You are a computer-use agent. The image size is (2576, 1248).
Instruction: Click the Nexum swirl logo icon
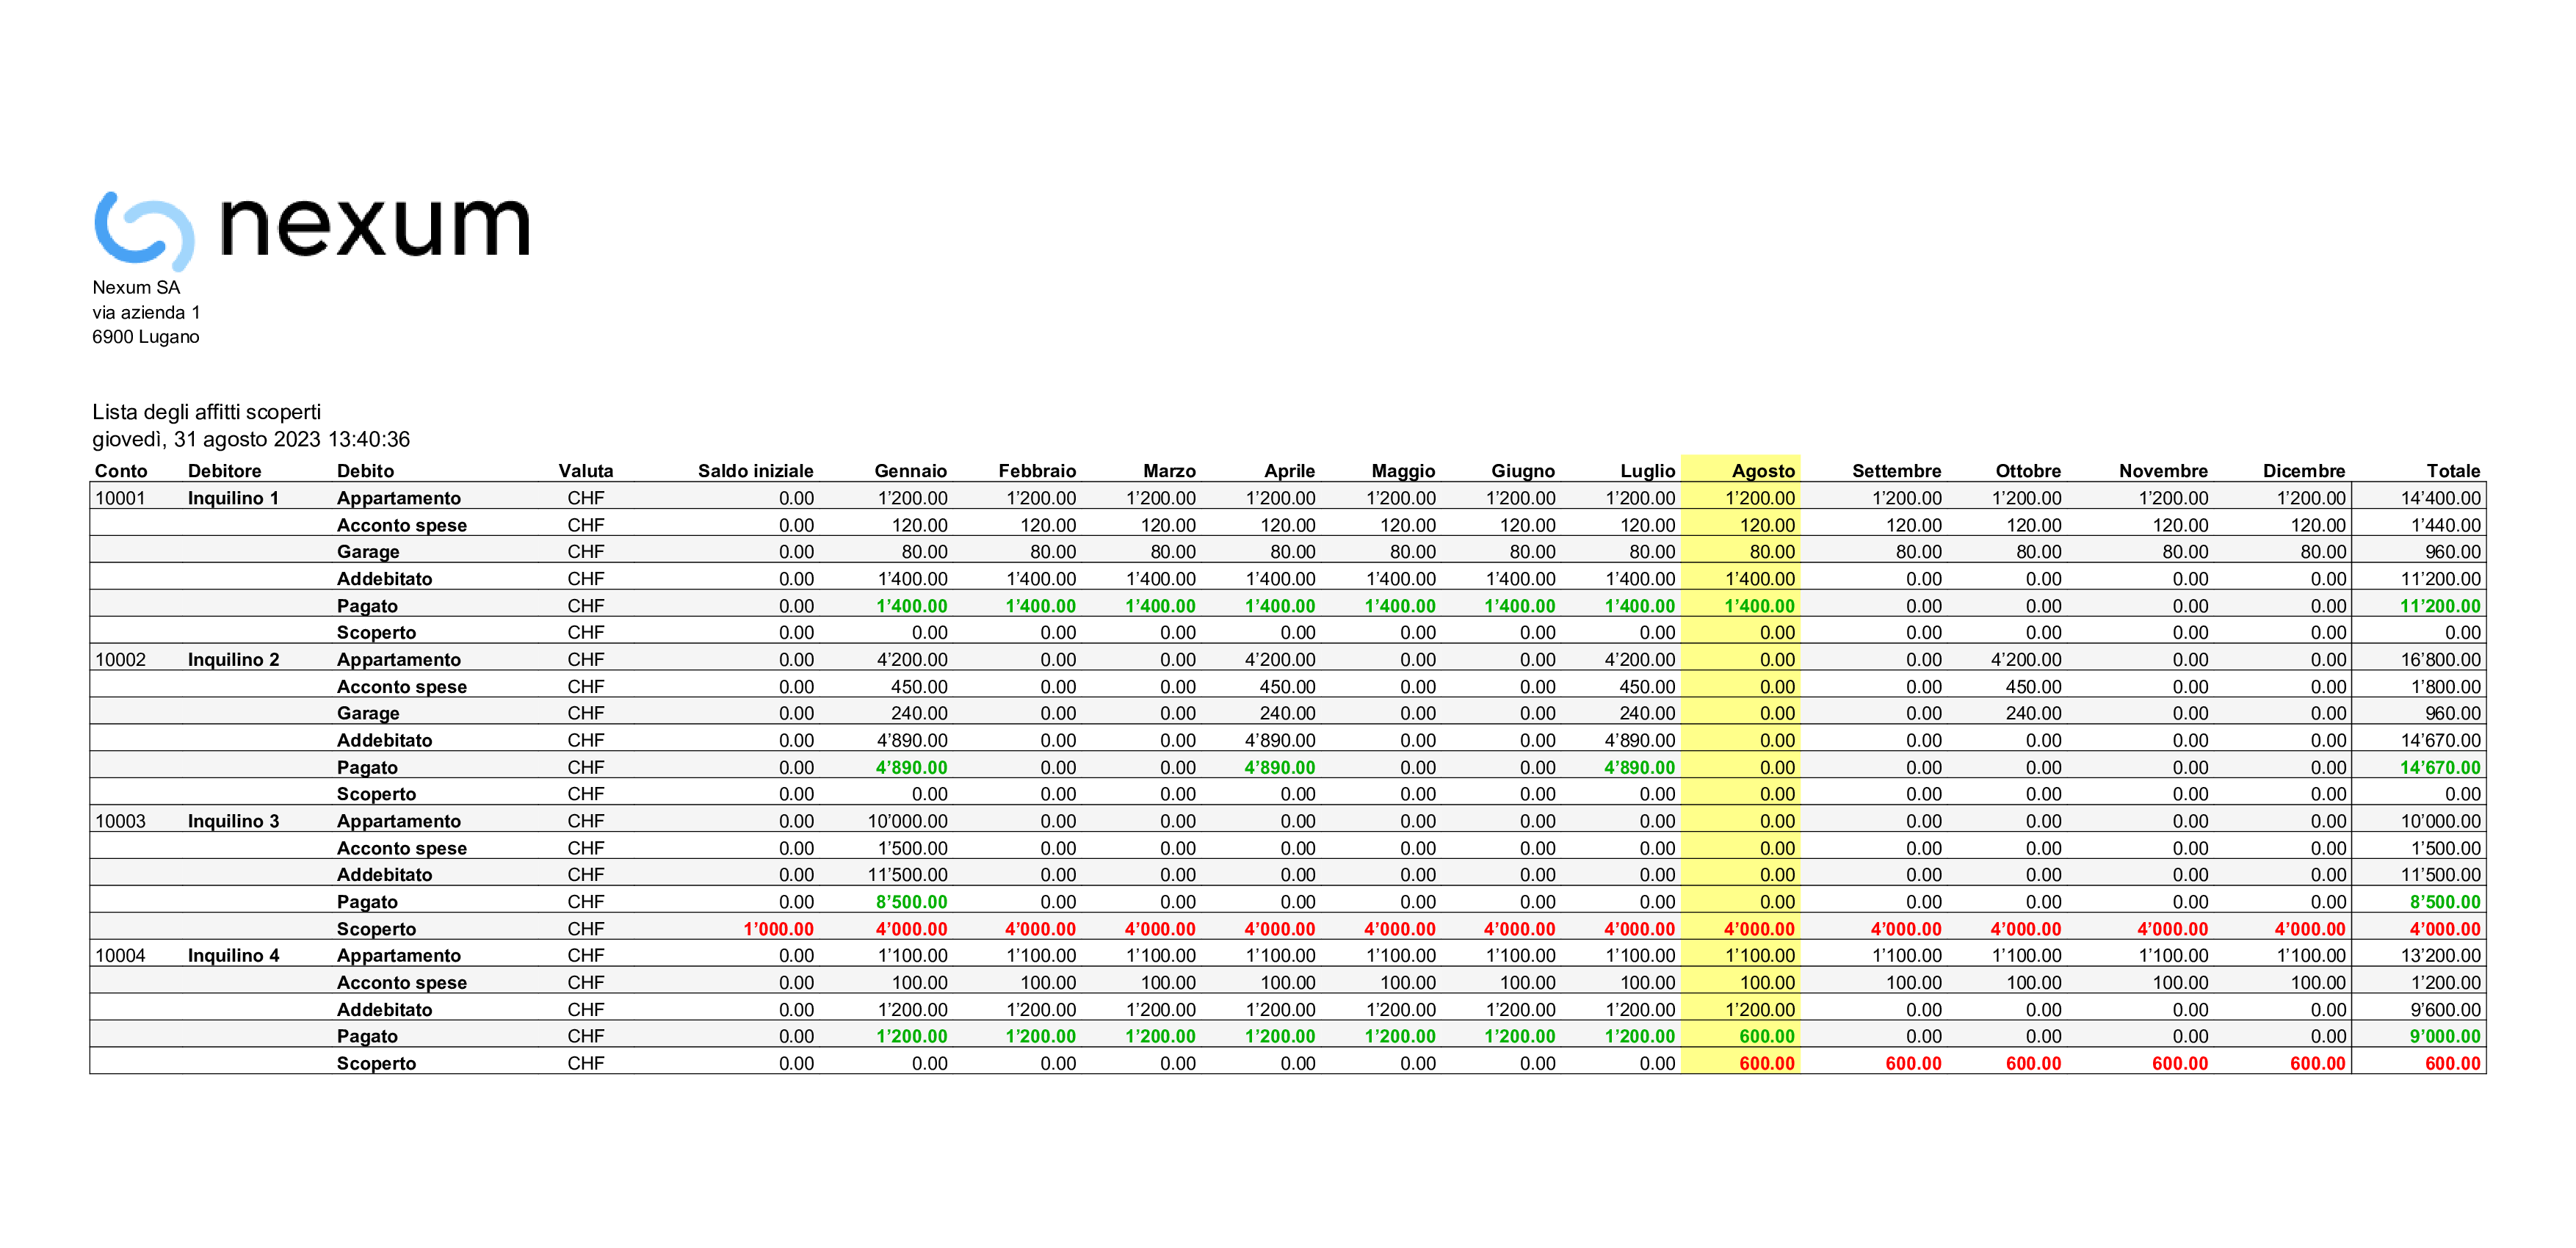[143, 230]
